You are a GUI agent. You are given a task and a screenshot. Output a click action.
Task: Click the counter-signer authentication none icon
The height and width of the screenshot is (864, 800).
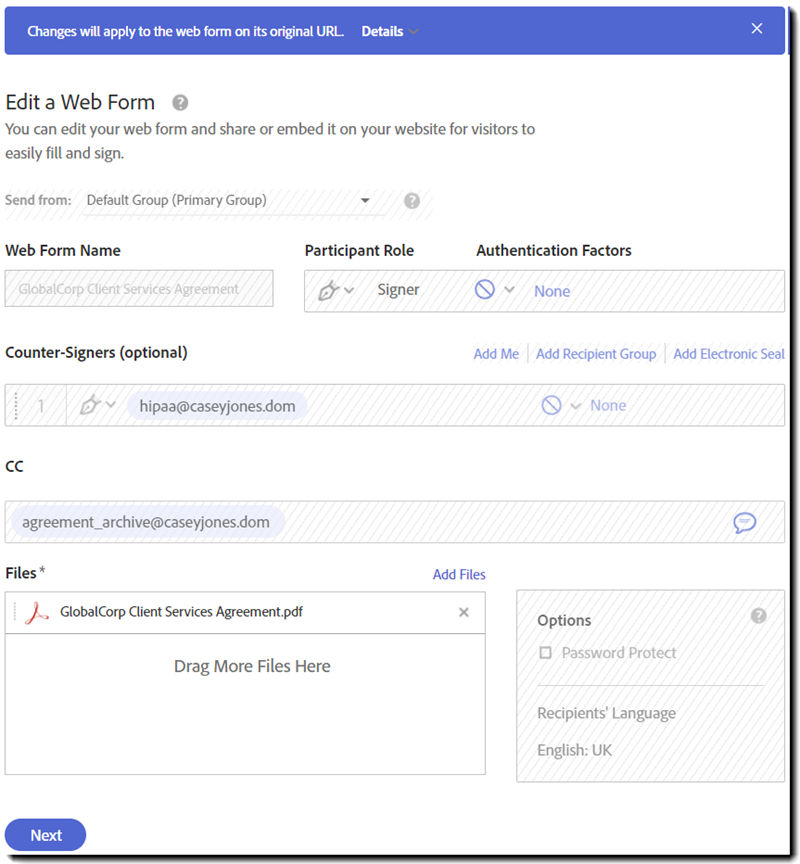coord(551,405)
